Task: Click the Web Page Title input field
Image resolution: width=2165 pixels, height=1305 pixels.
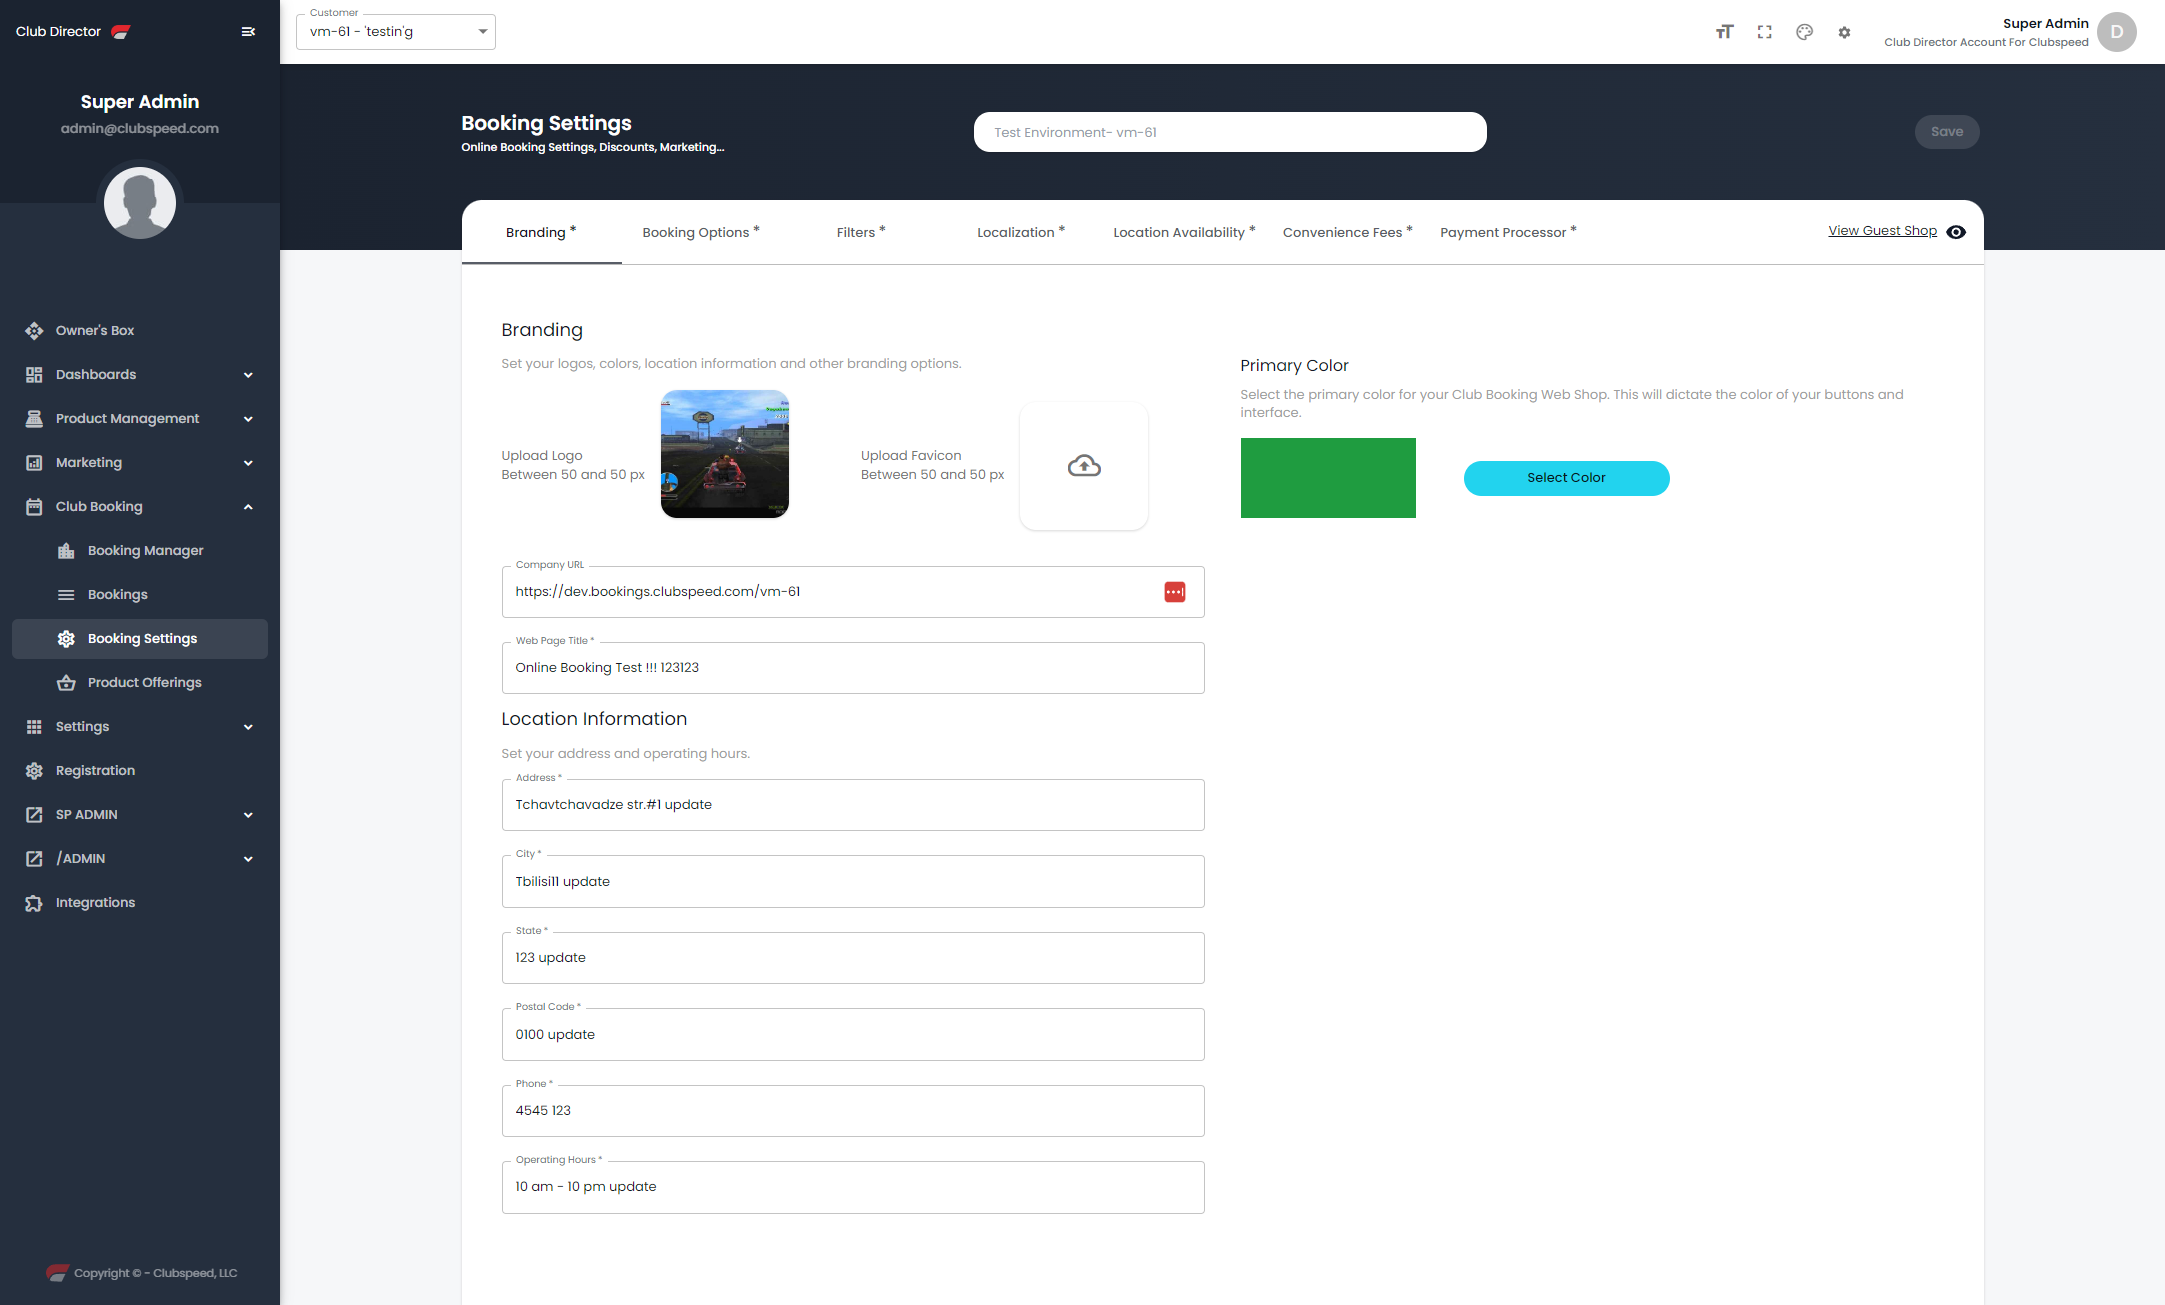Action: point(853,668)
